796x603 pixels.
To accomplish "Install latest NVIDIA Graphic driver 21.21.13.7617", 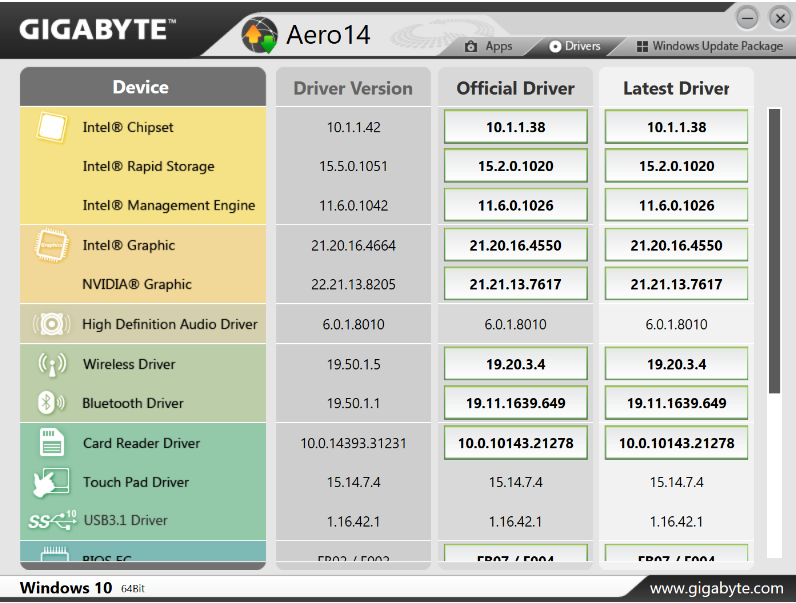I will click(676, 284).
